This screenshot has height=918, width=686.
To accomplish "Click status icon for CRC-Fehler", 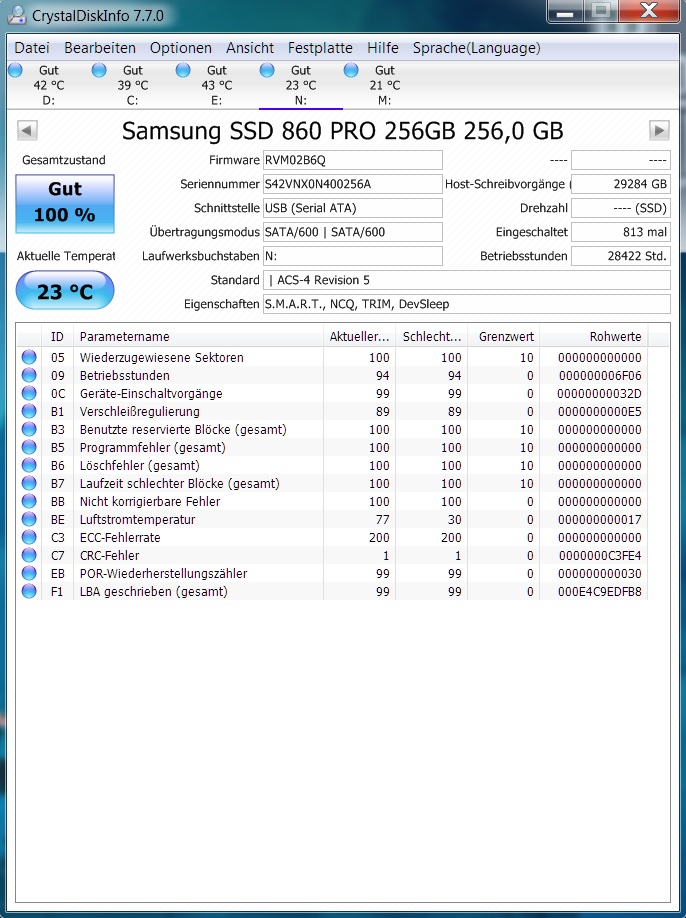I will point(29,556).
